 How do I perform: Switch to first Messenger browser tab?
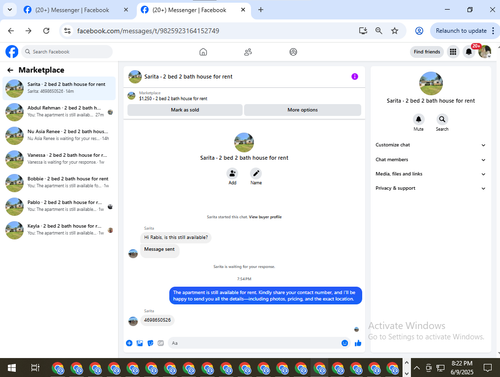click(x=75, y=10)
